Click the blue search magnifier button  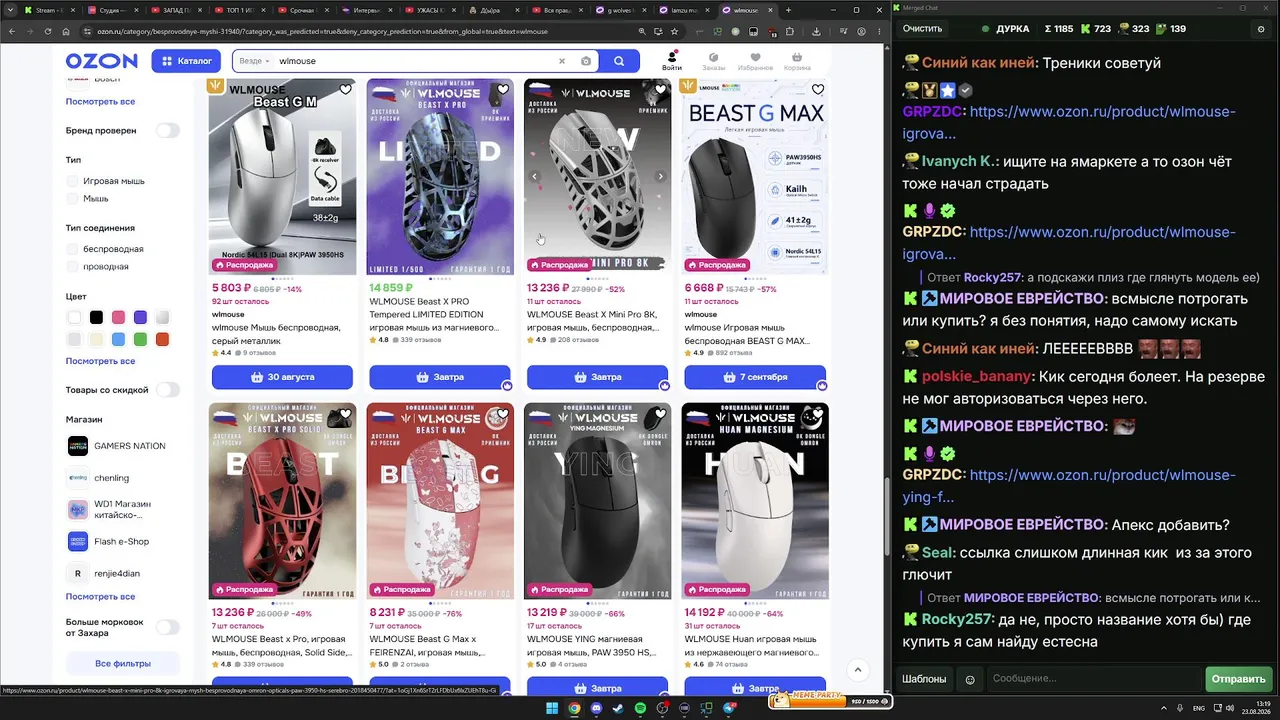[x=619, y=61]
